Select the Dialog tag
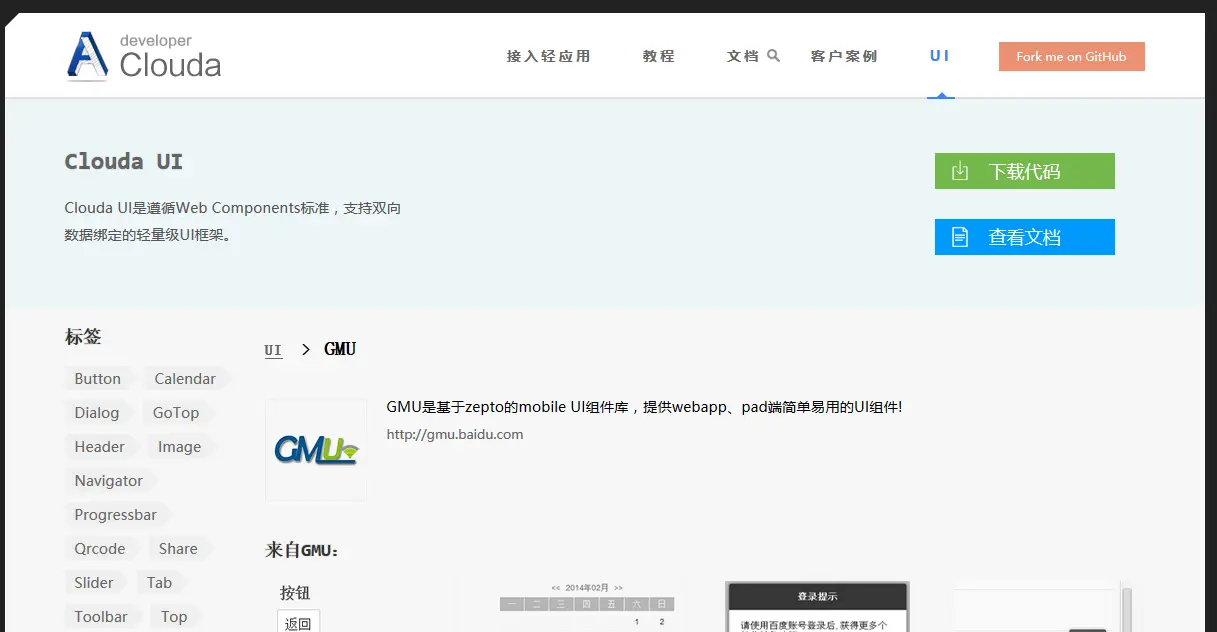 click(x=97, y=413)
